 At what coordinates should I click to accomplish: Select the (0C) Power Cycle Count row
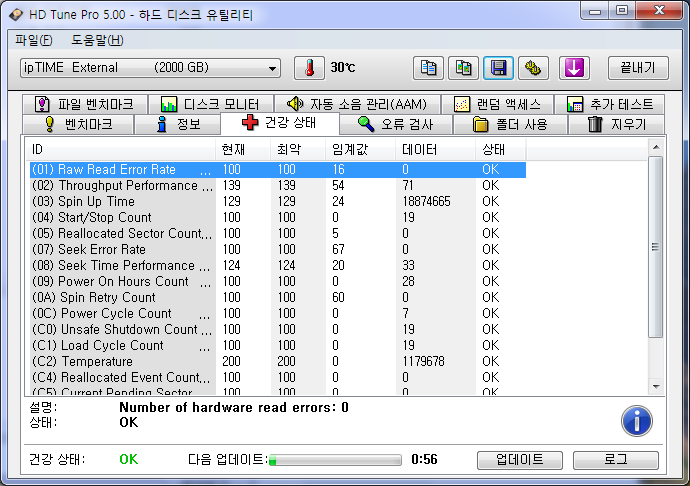[x=278, y=313]
